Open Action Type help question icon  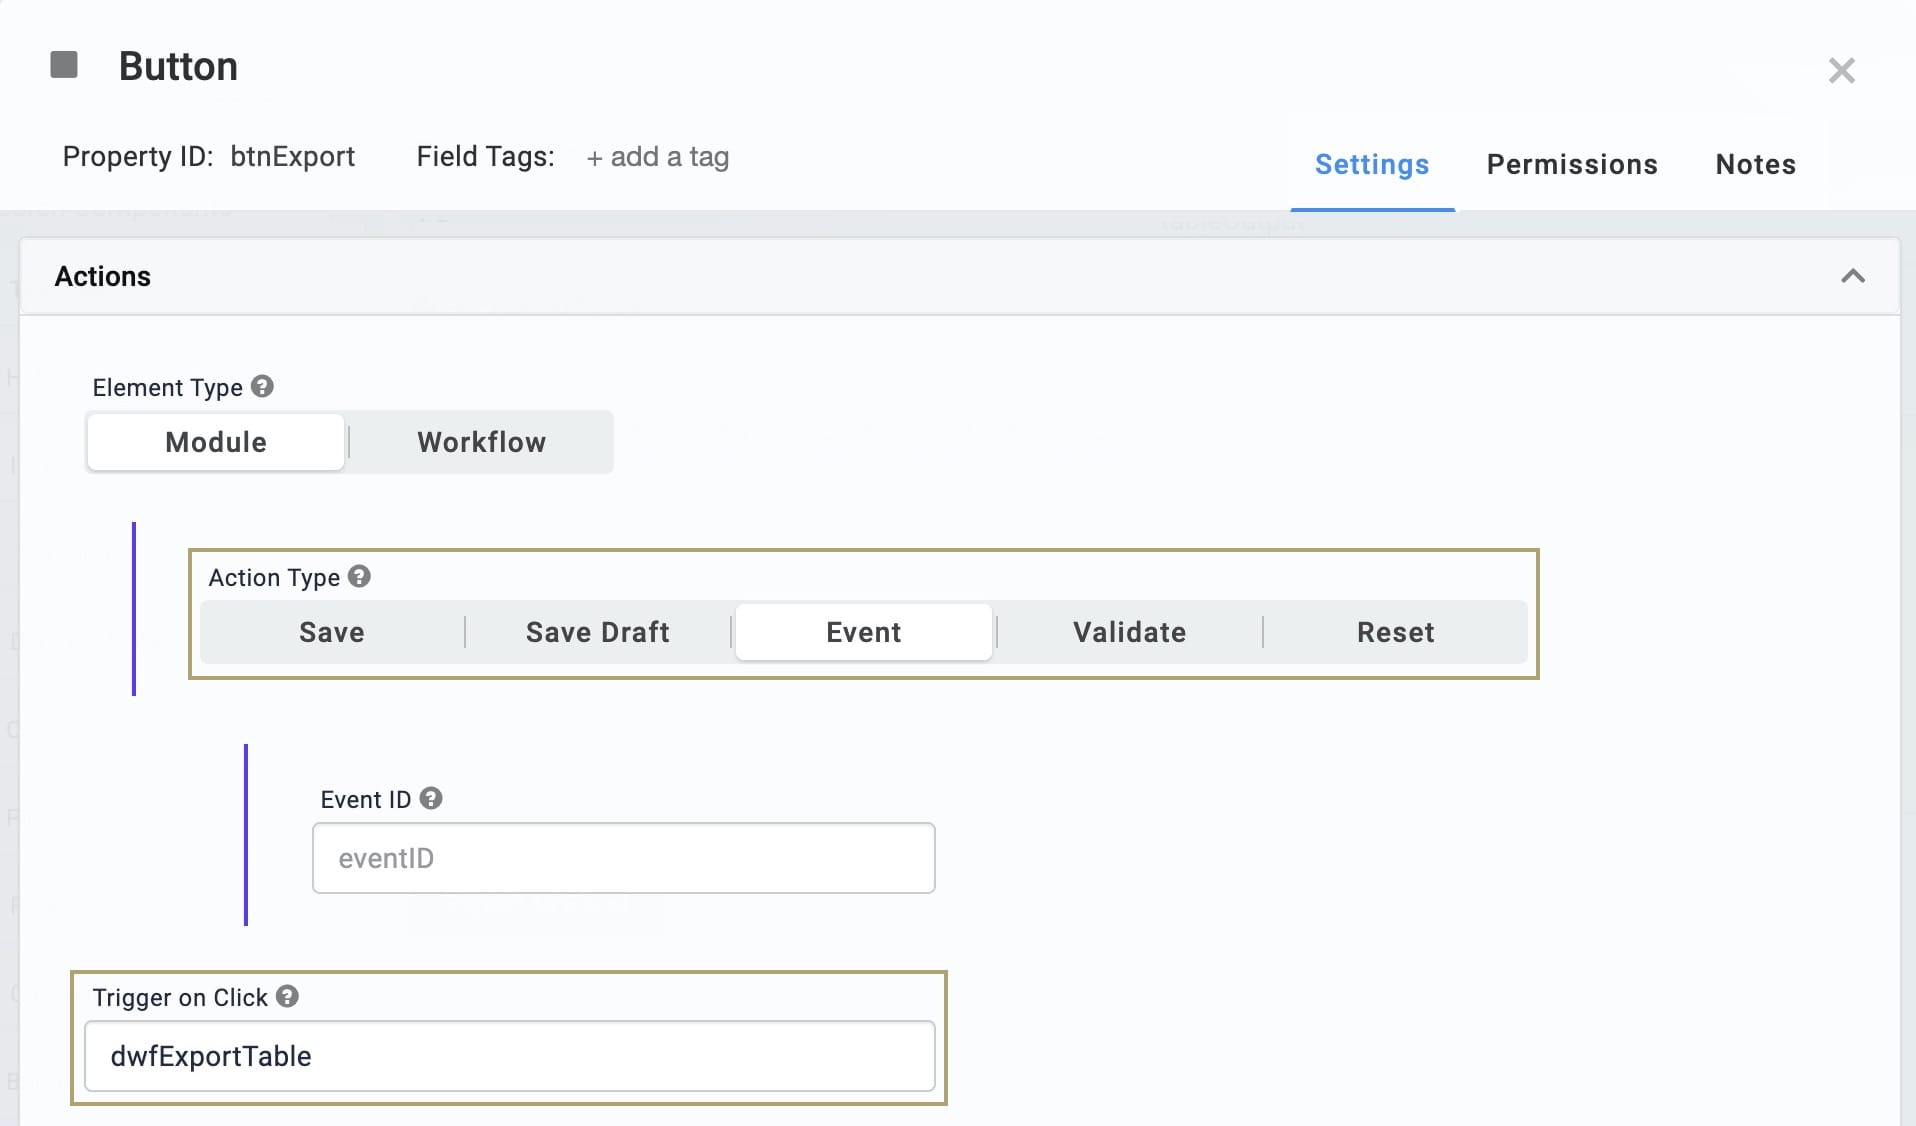coord(360,577)
